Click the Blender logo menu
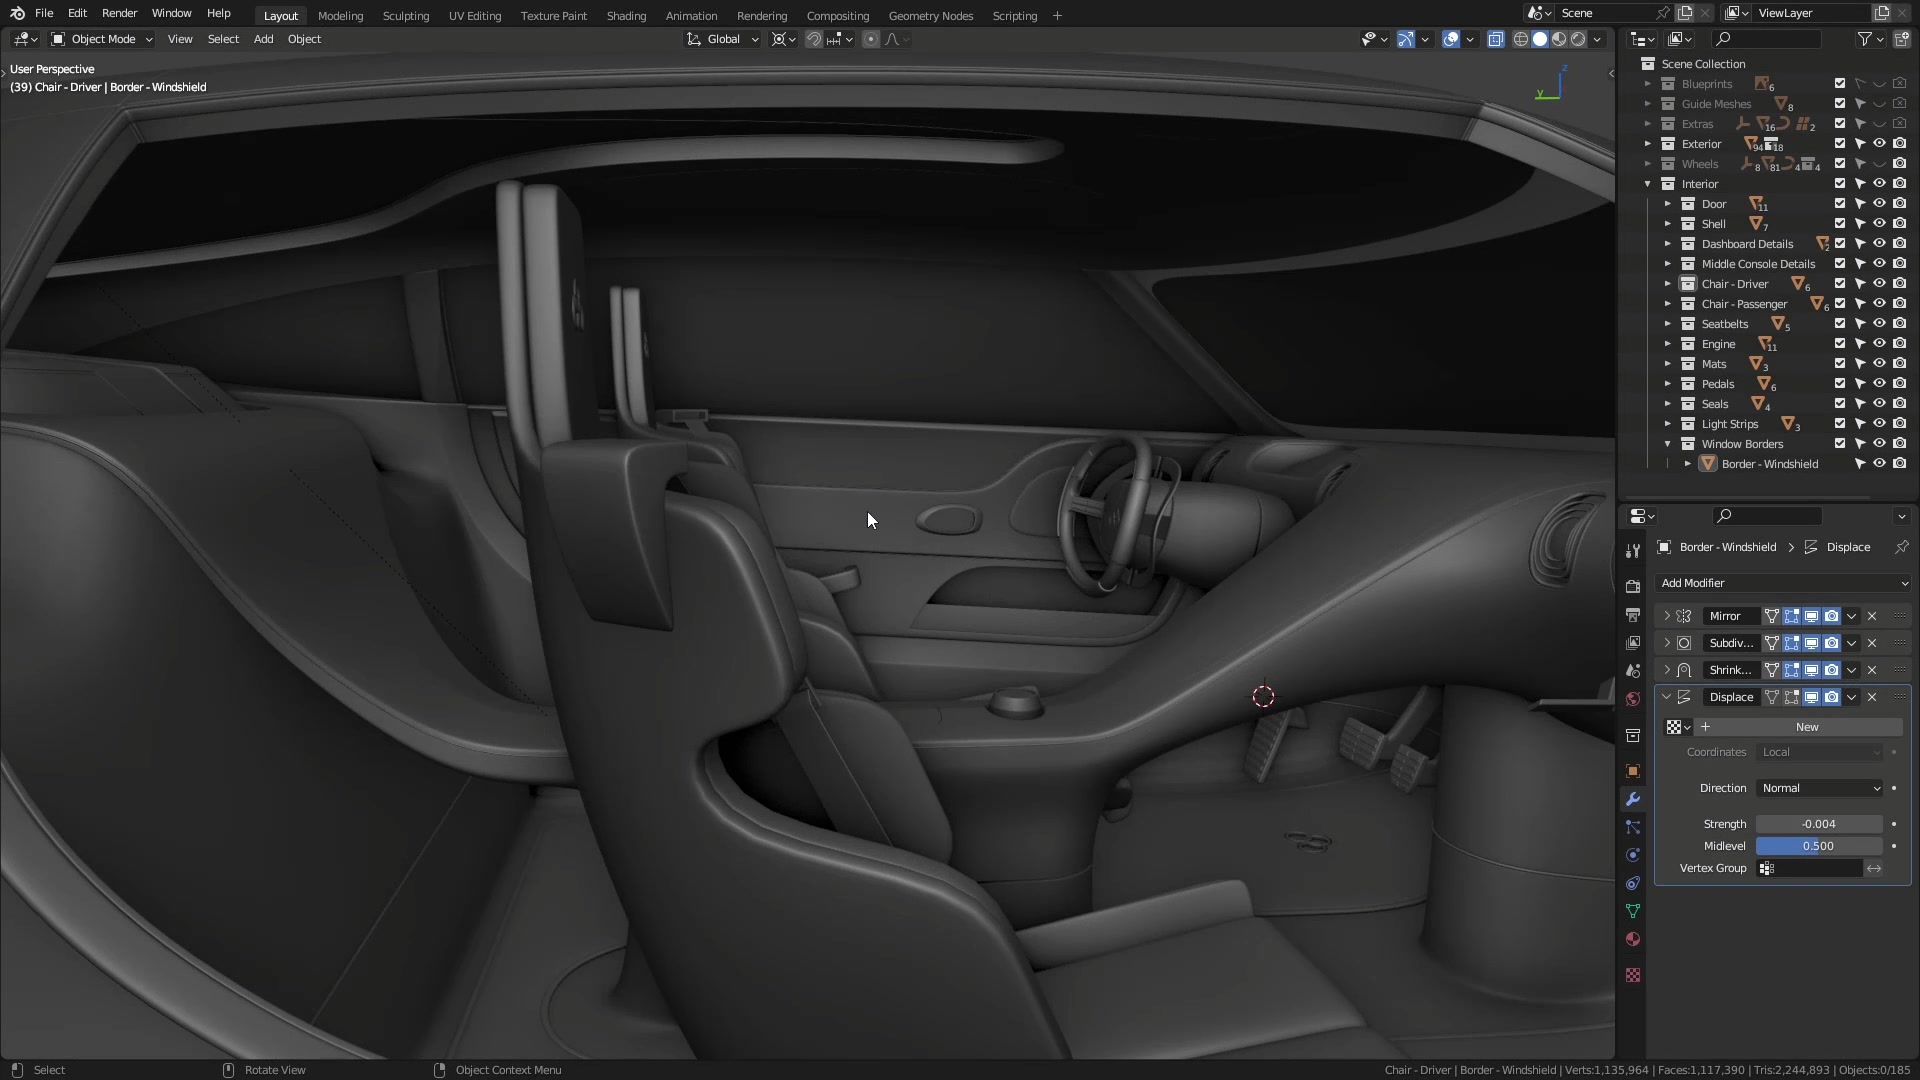Screen dimensions: 1920x1080 (17, 13)
